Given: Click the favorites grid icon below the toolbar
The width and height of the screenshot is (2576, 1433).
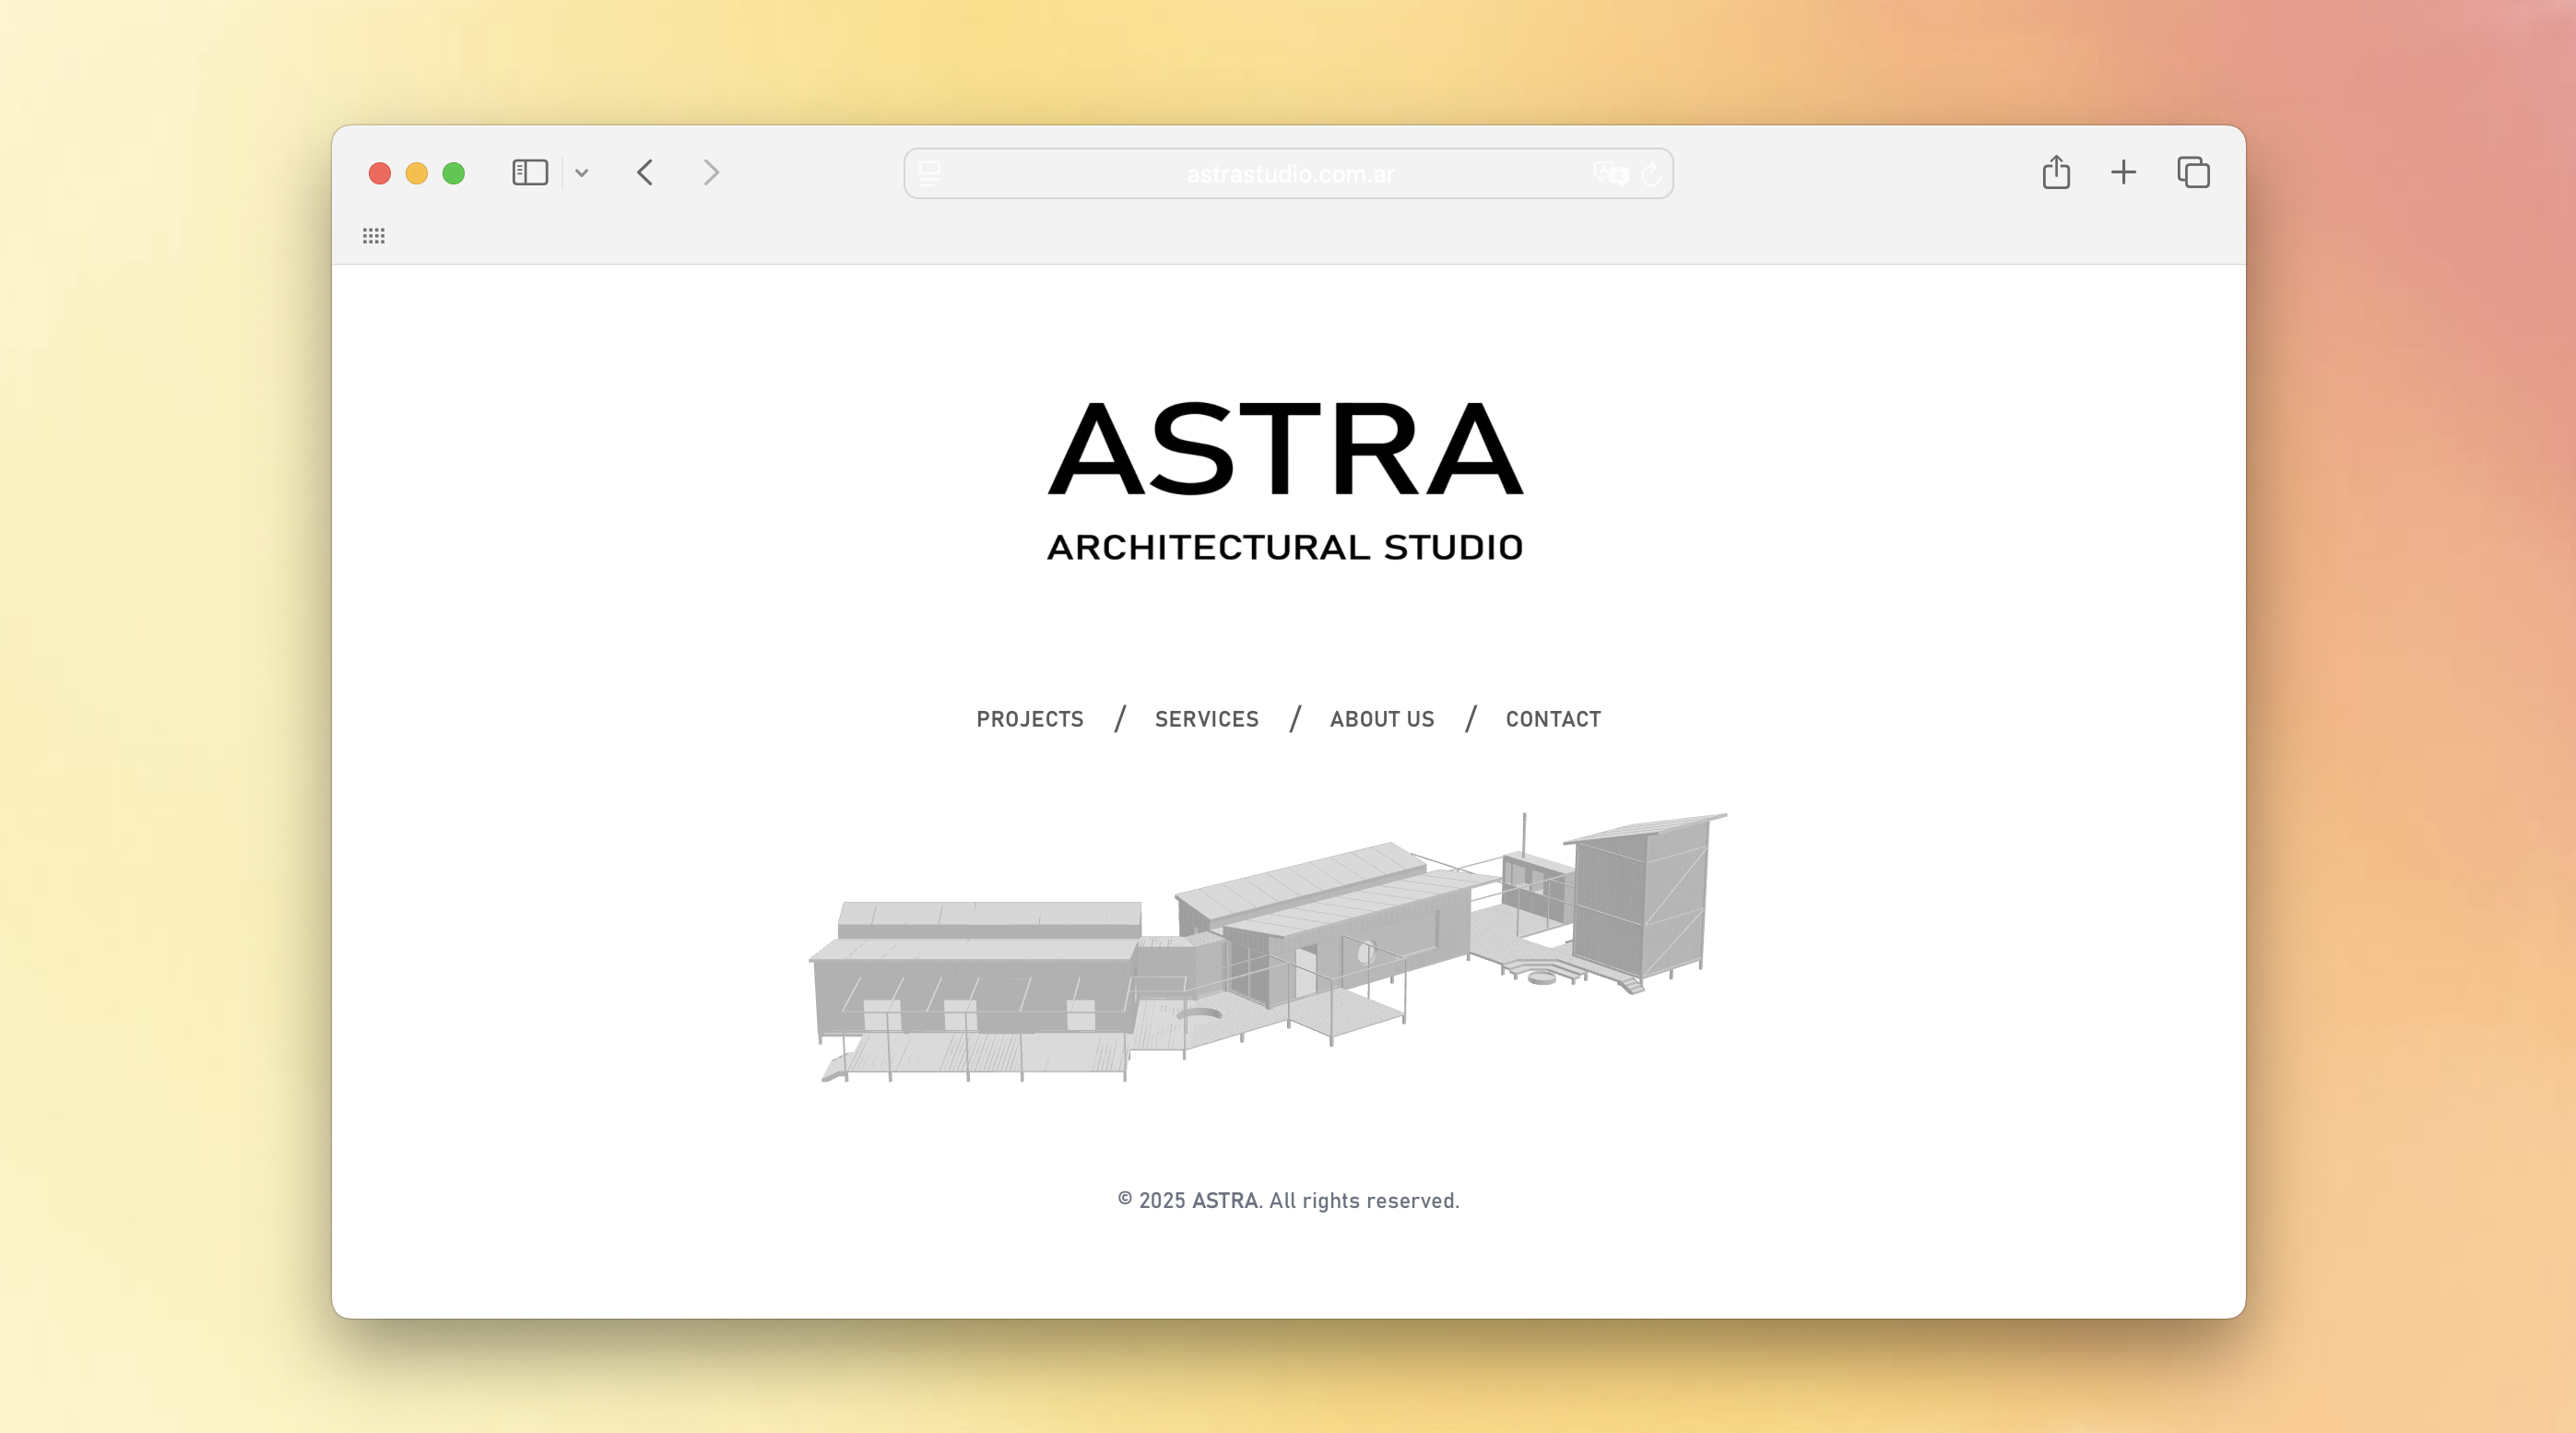Looking at the screenshot, I should point(374,235).
